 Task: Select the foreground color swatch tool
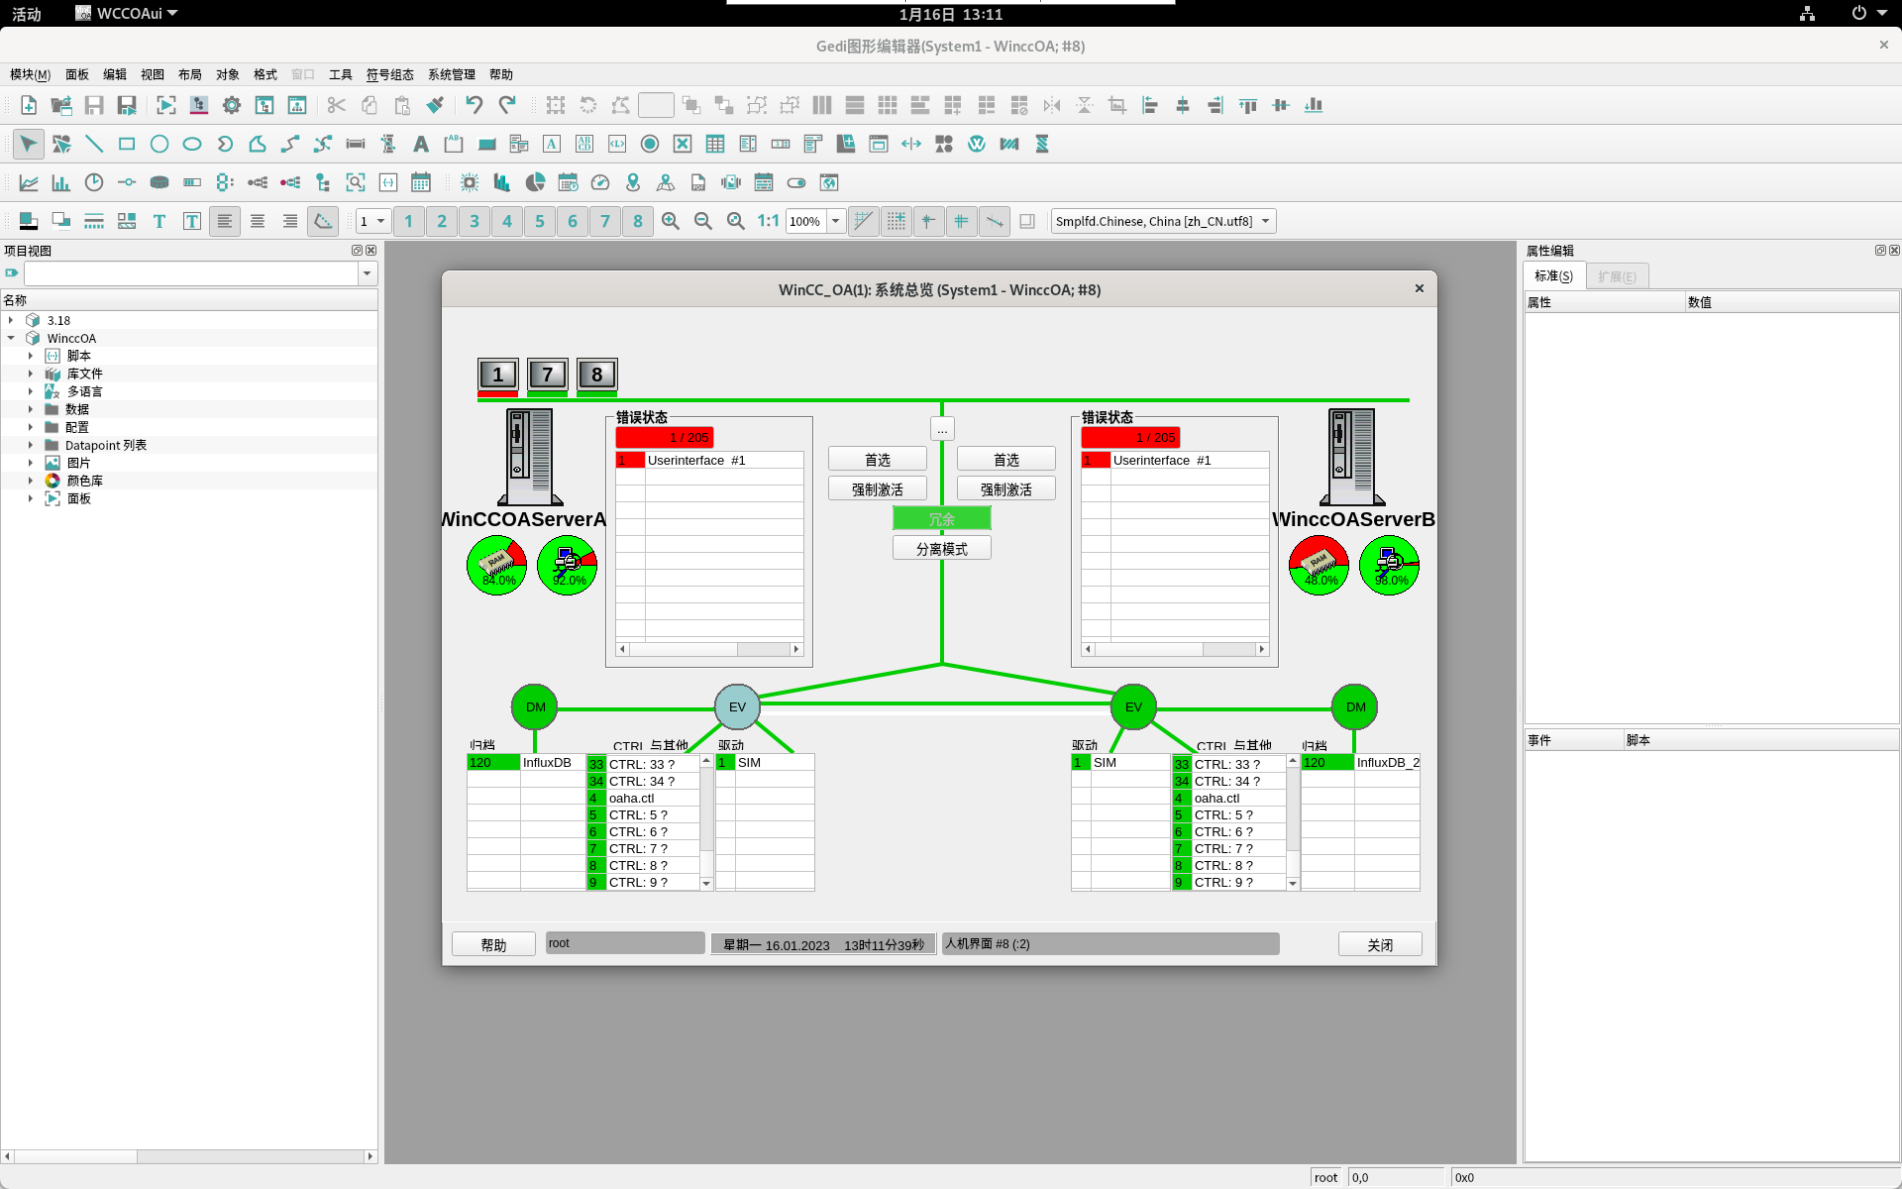[29, 221]
